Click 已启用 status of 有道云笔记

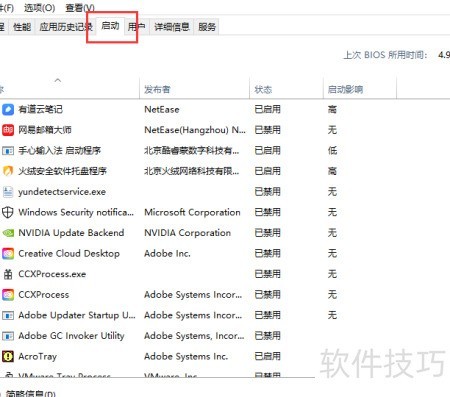tap(267, 109)
